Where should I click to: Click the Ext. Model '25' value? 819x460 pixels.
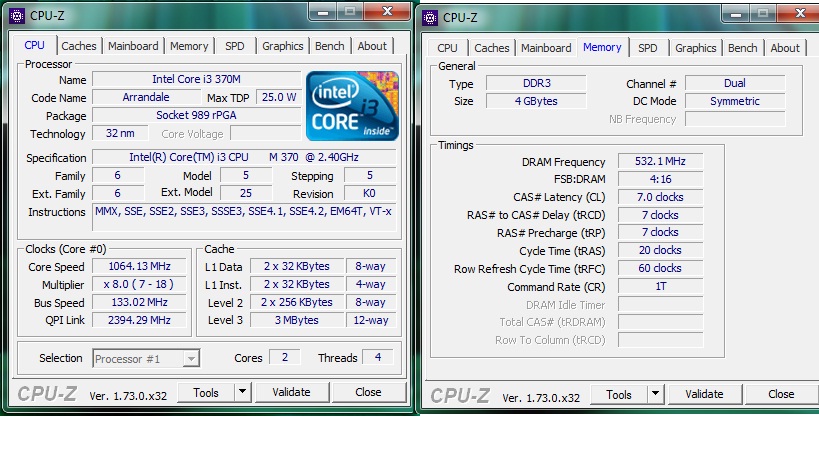(x=245, y=193)
